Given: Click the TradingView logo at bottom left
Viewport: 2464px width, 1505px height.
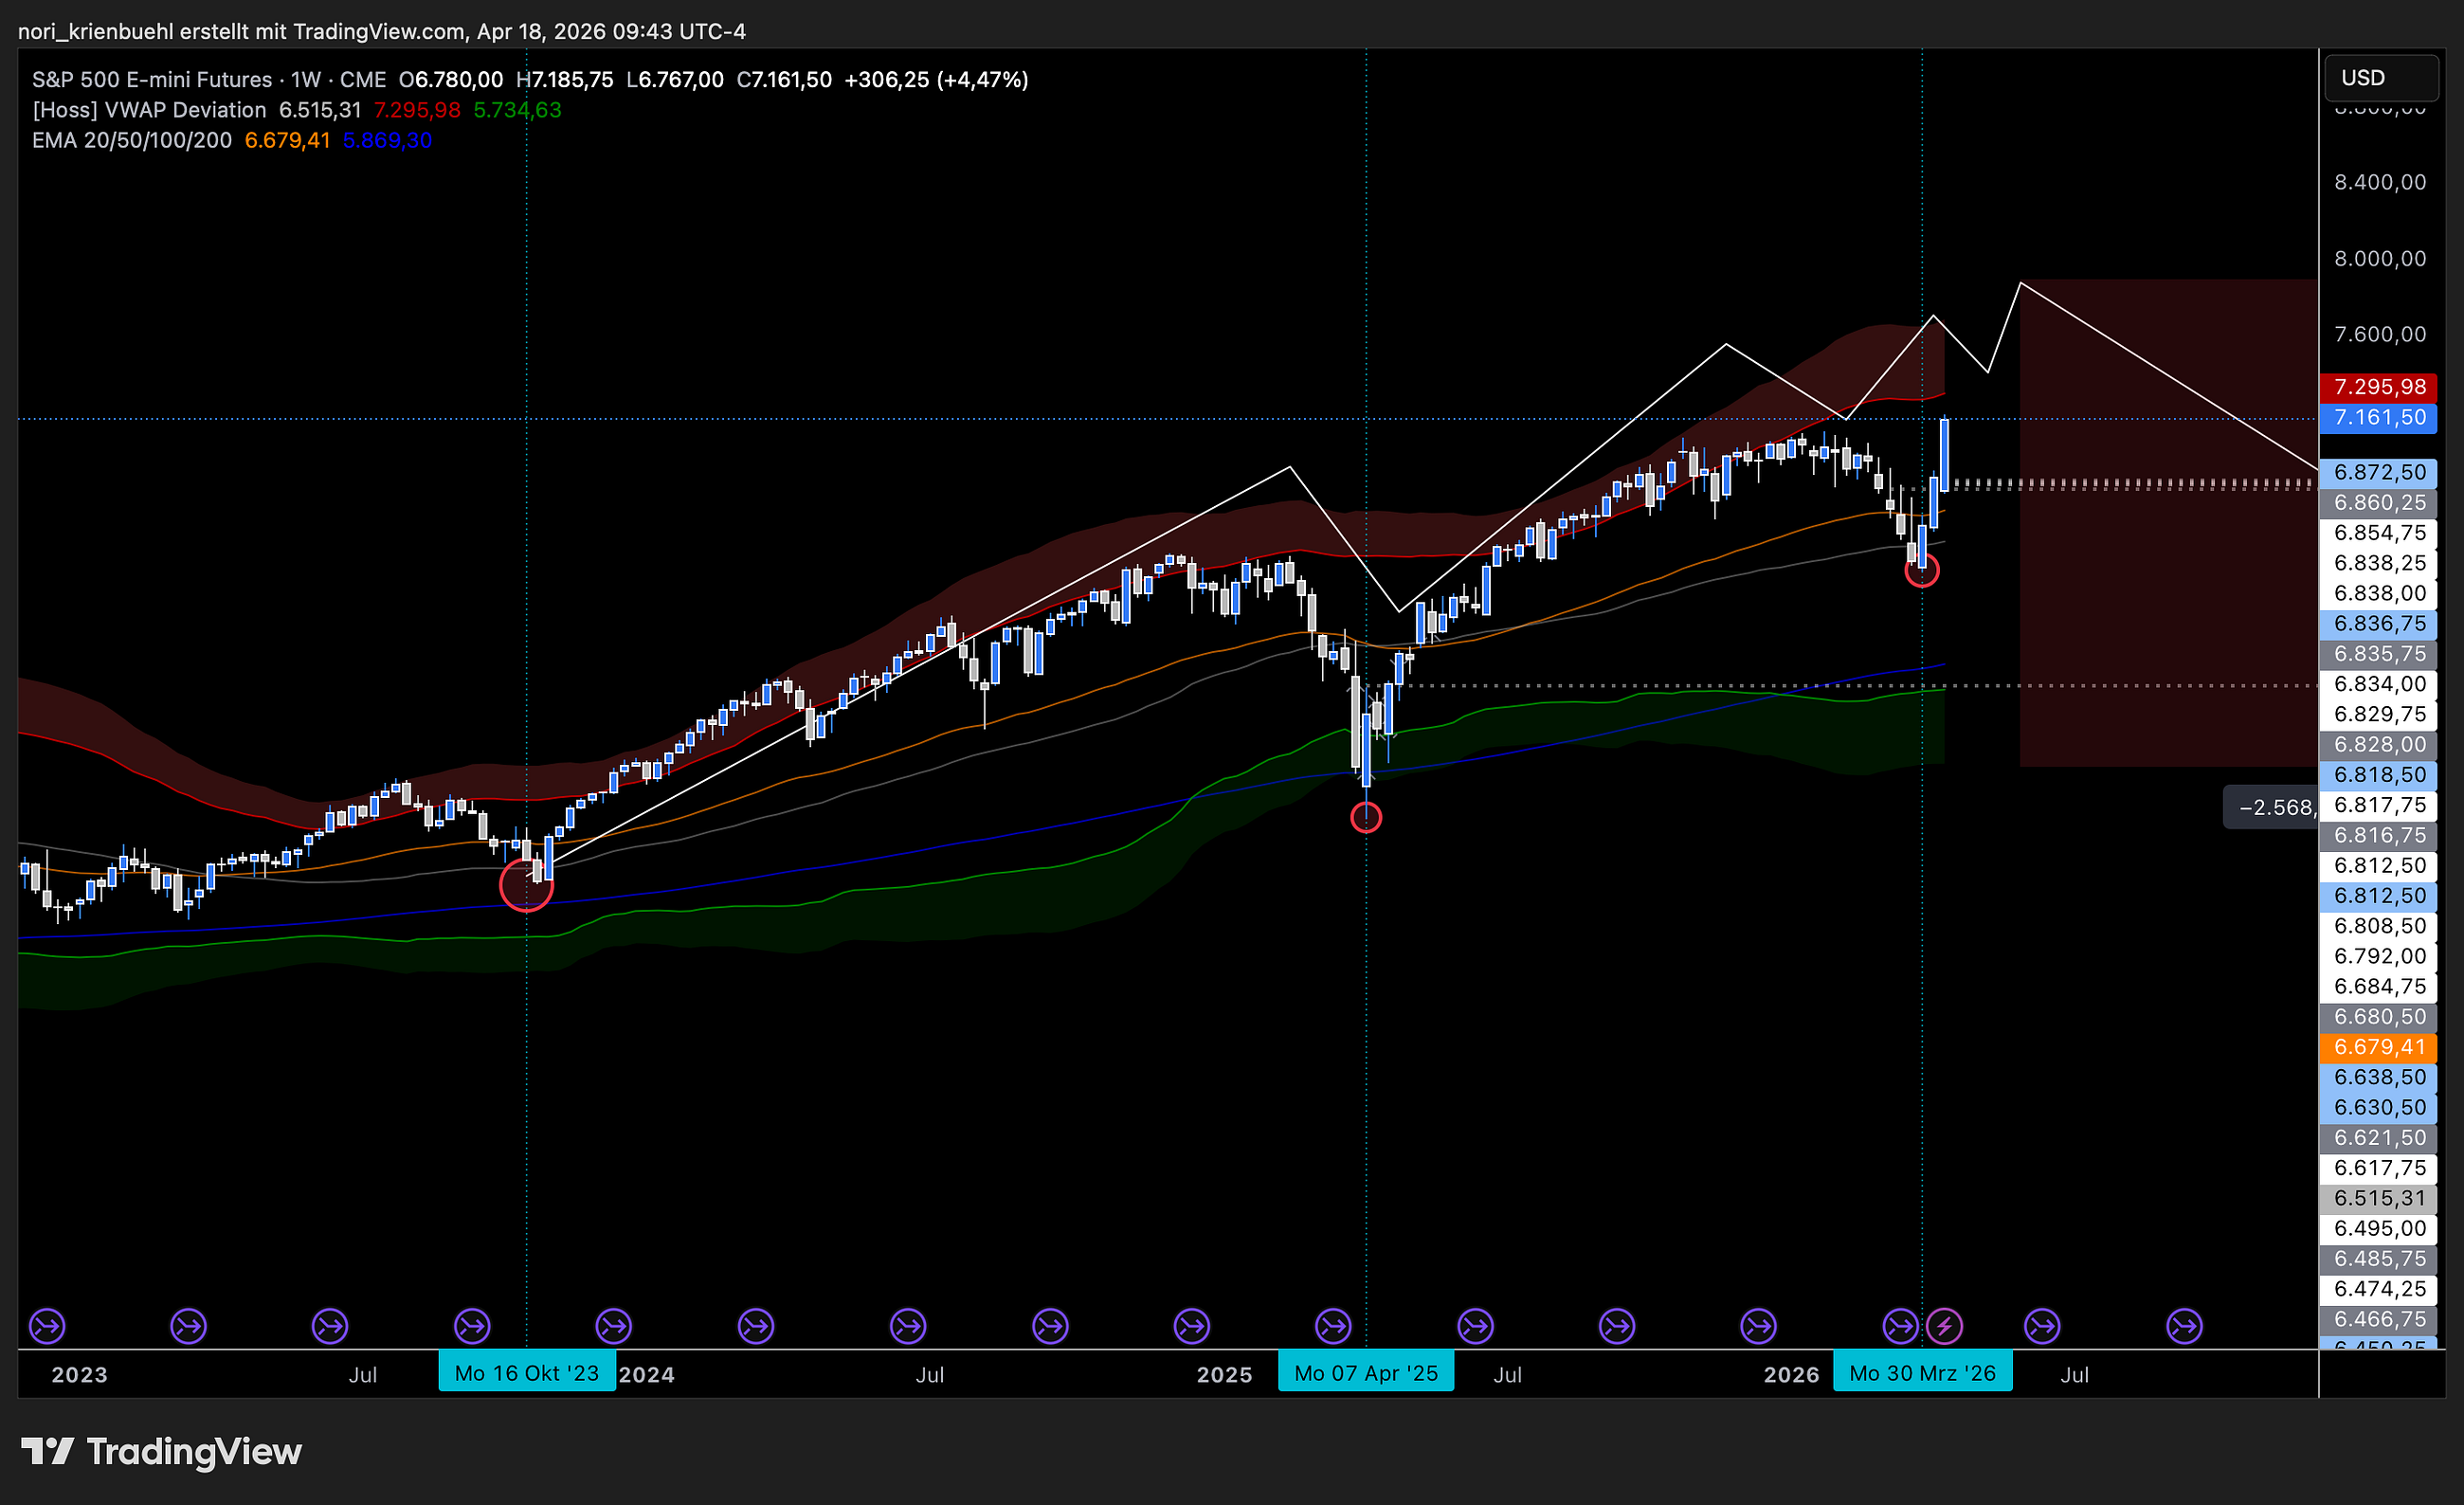Looking at the screenshot, I should click(x=161, y=1451).
